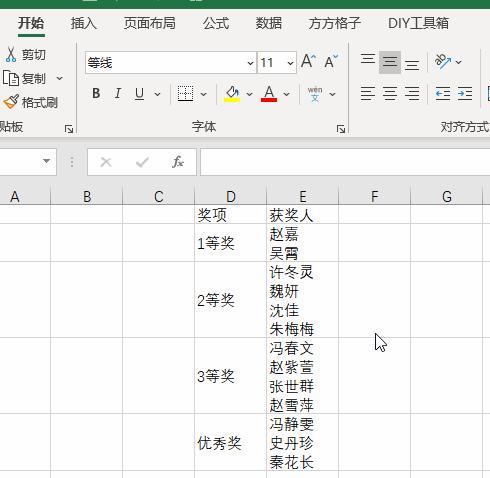Select column E header
The height and width of the screenshot is (478, 490).
click(303, 197)
